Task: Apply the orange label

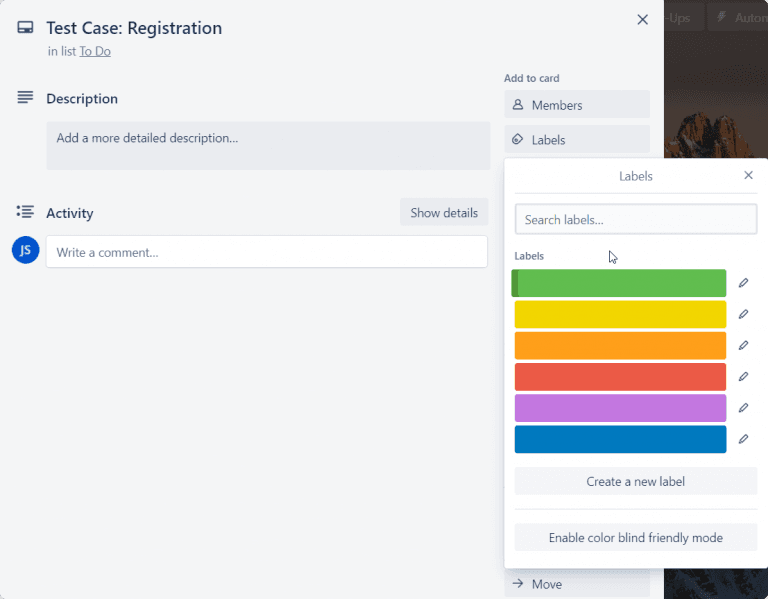Action: tap(620, 345)
